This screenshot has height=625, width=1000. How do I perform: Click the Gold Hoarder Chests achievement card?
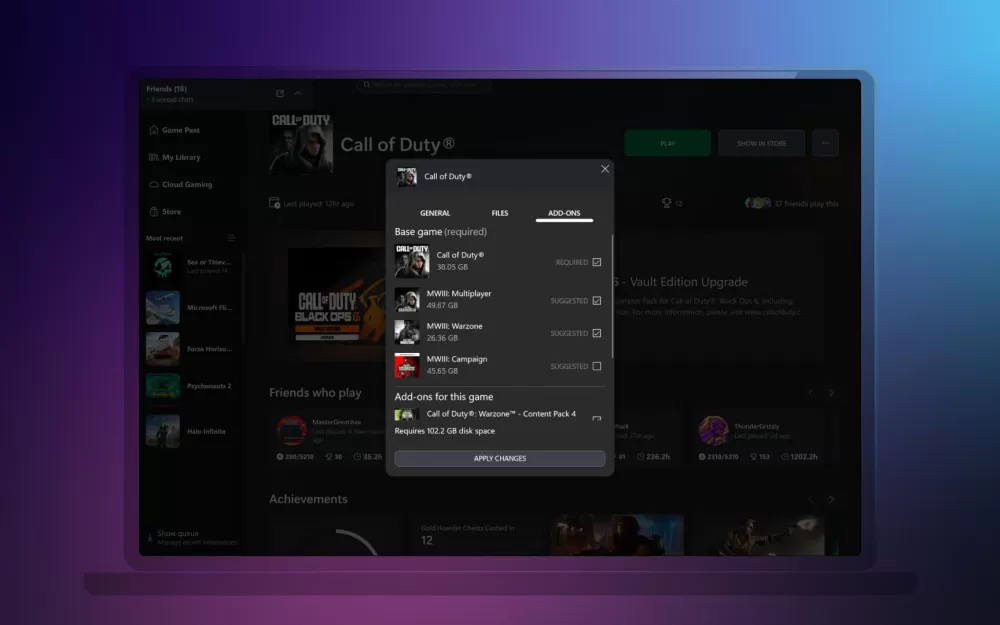click(480, 534)
